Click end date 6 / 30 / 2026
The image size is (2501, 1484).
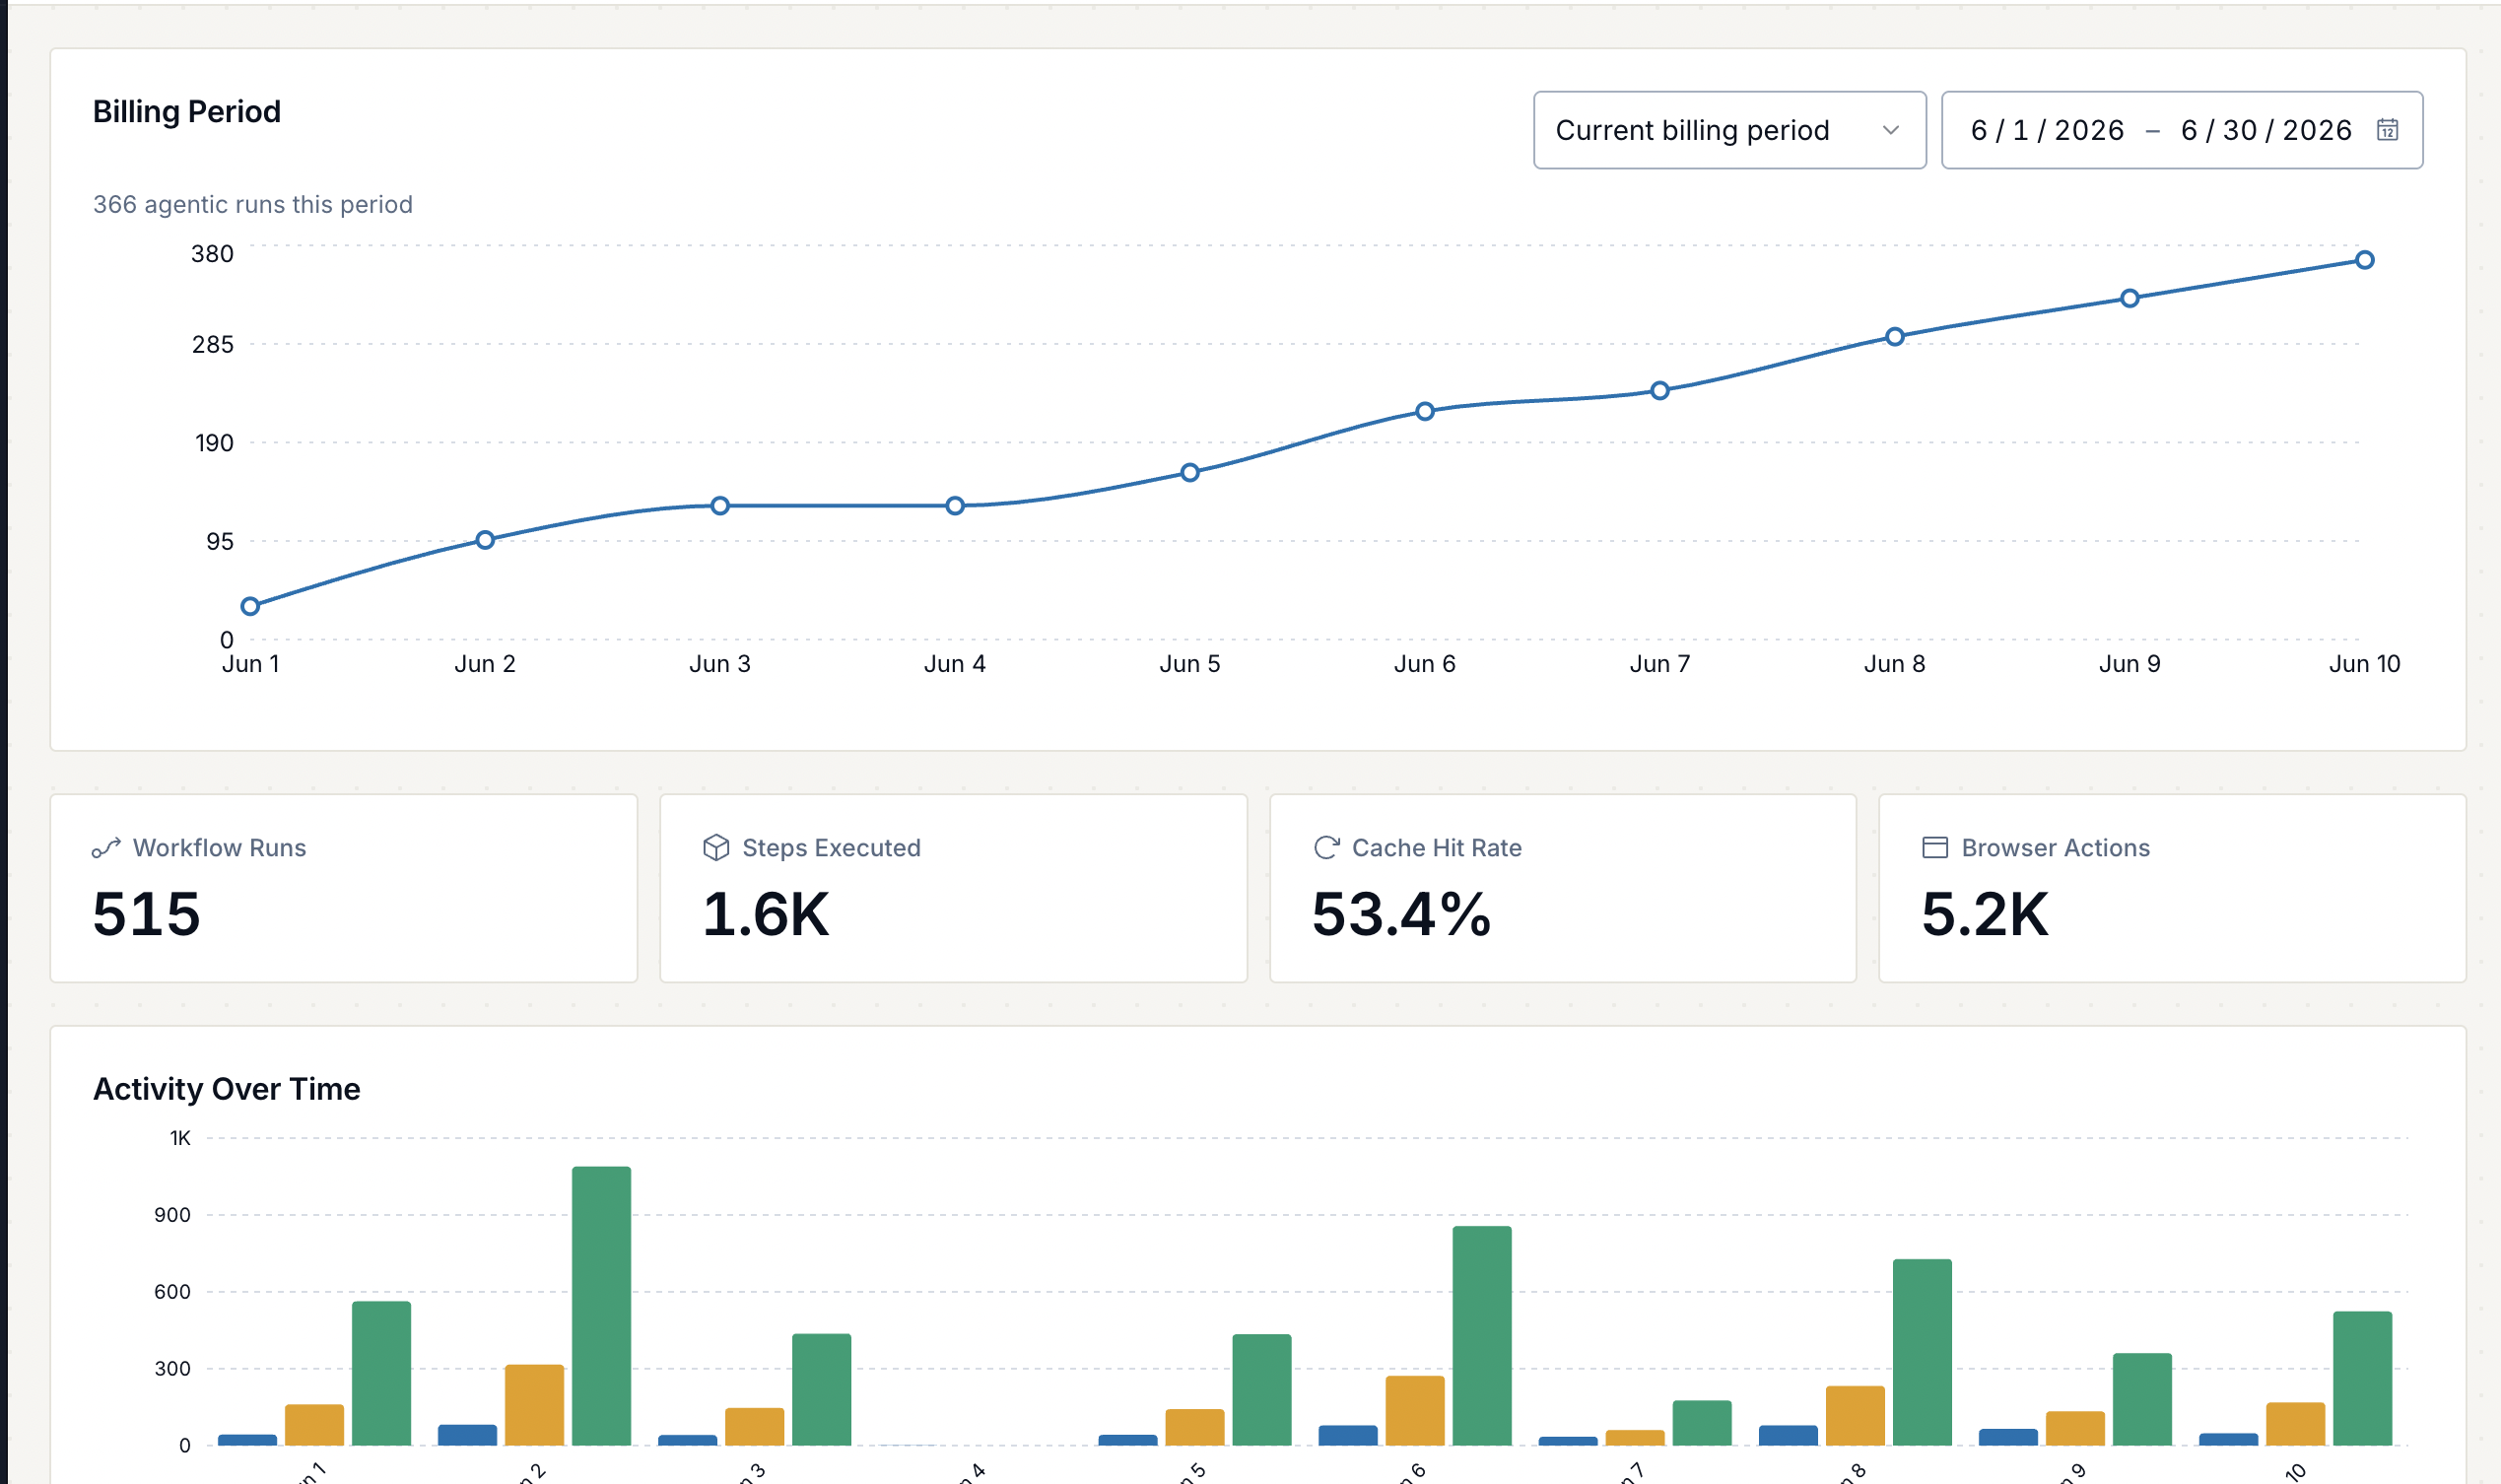click(2266, 130)
